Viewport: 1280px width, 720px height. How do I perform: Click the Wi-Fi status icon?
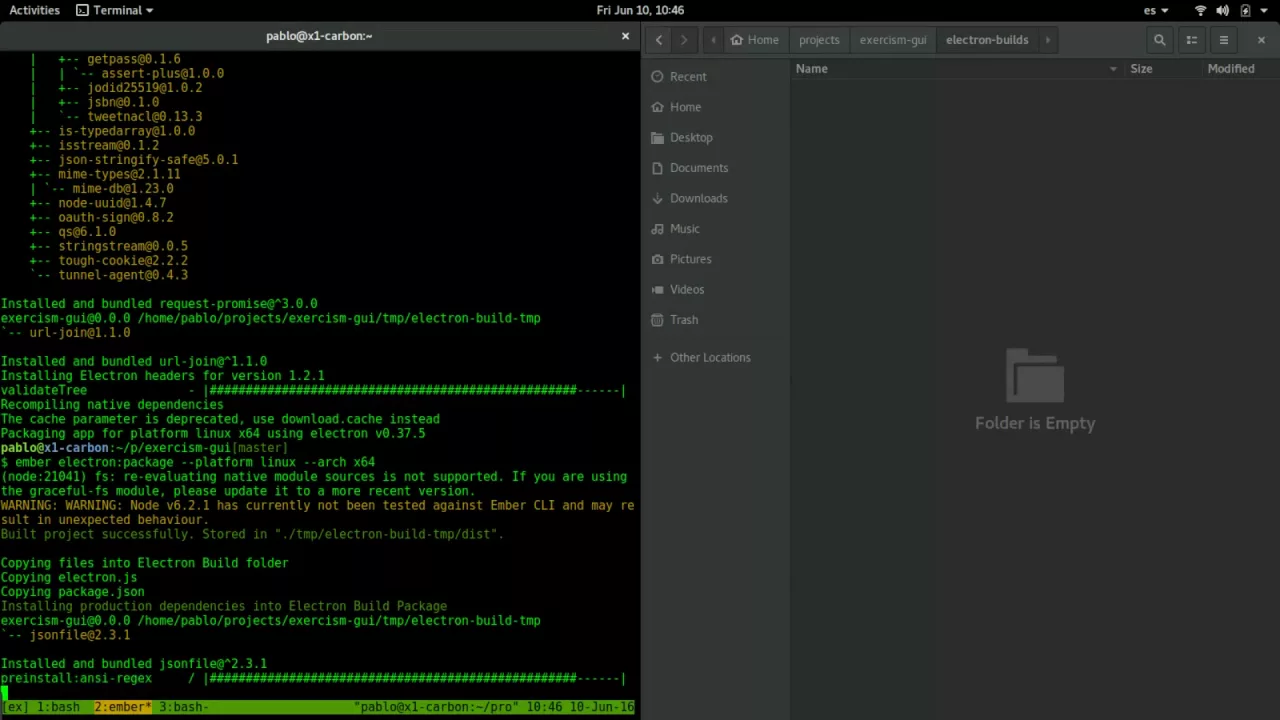(1201, 10)
